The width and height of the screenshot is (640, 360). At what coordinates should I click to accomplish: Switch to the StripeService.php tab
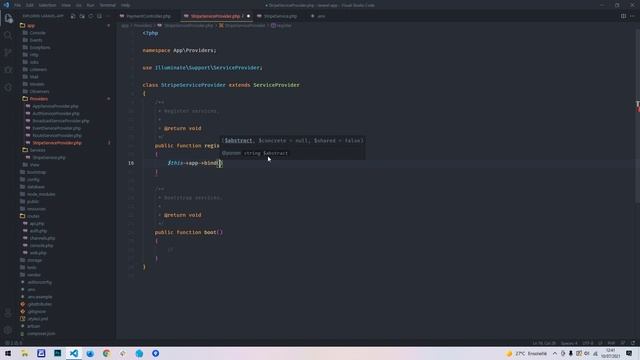pyautogui.click(x=280, y=16)
